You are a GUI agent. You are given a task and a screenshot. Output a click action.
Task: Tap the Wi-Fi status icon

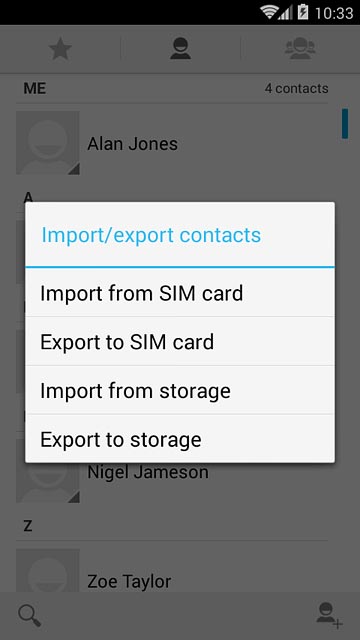pos(269,12)
